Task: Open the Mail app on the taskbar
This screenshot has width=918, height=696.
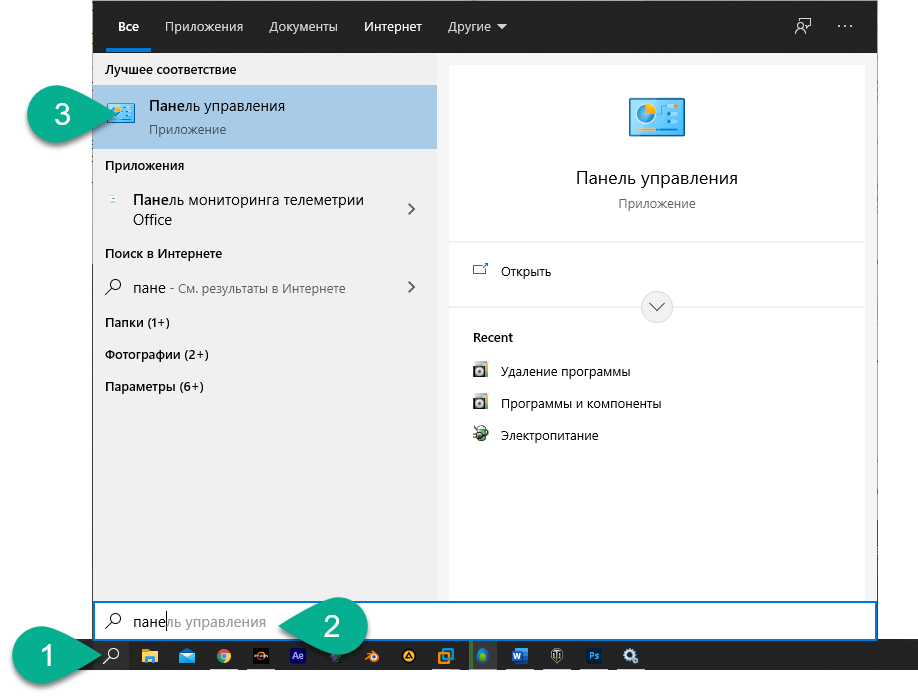Action: click(x=187, y=656)
